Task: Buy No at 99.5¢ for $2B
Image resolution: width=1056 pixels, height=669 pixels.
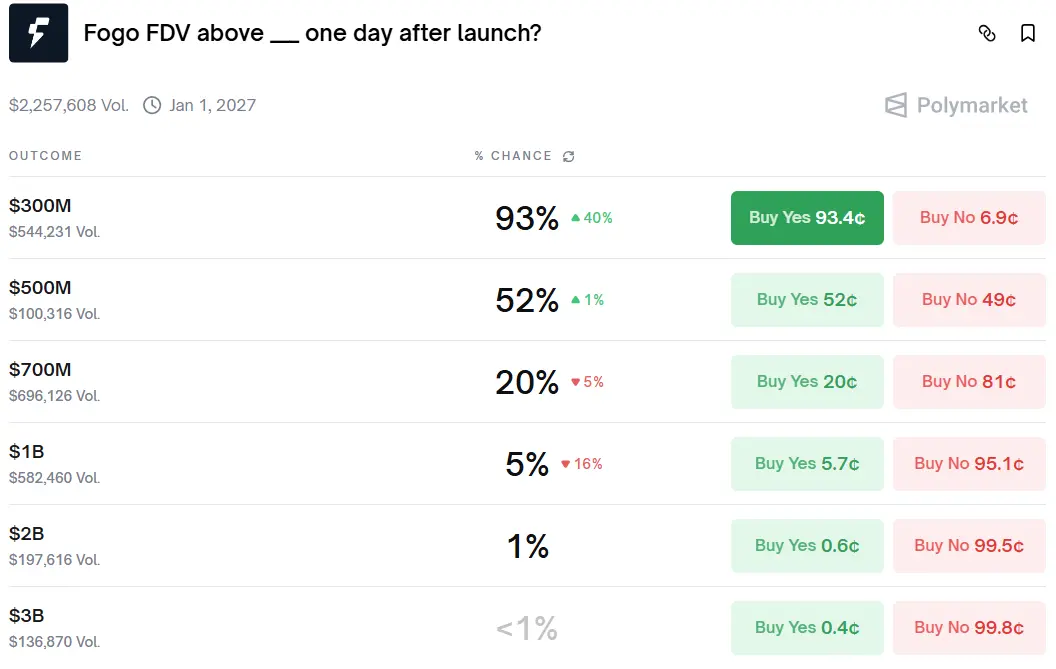Action: tap(969, 546)
